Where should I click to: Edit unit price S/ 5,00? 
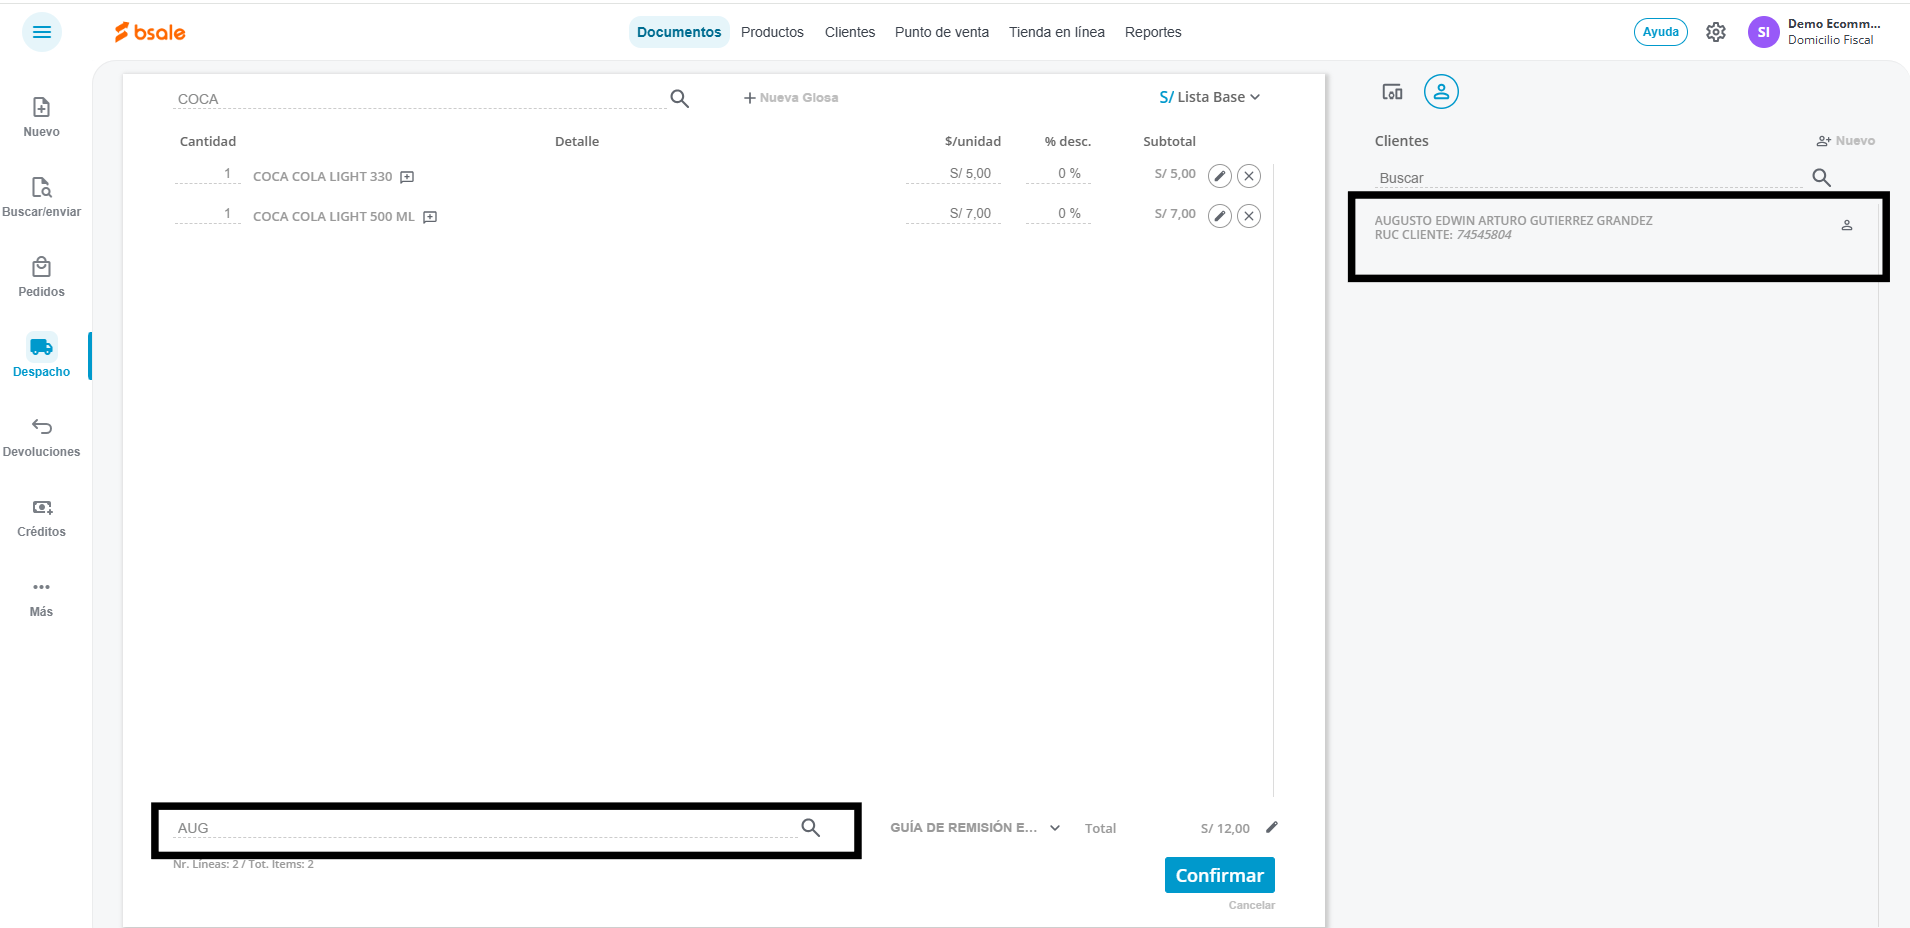[953, 174]
